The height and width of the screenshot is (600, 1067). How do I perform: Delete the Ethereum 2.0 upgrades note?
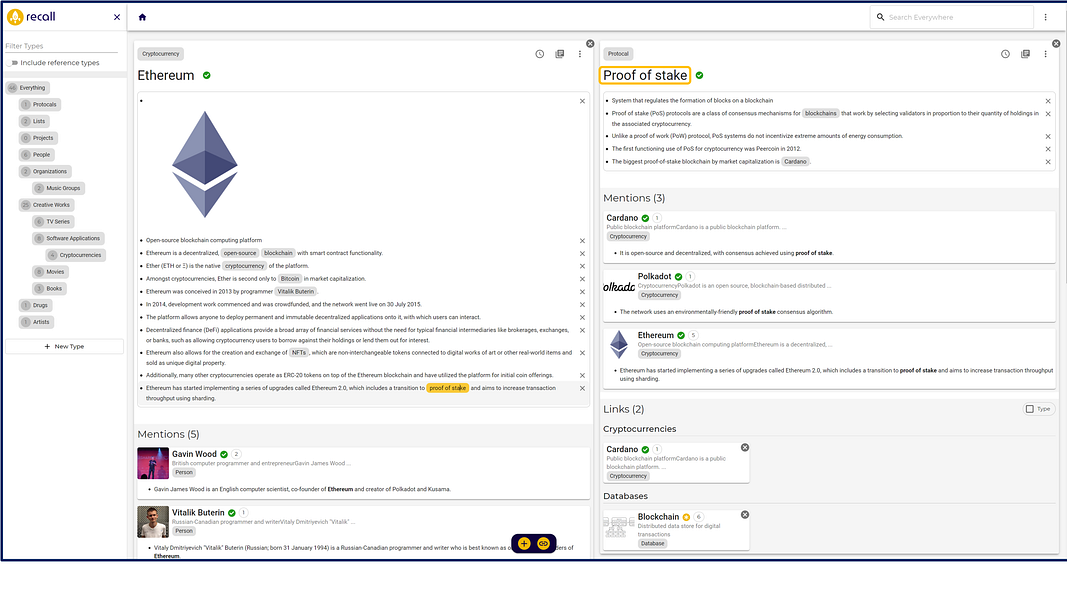pos(582,388)
